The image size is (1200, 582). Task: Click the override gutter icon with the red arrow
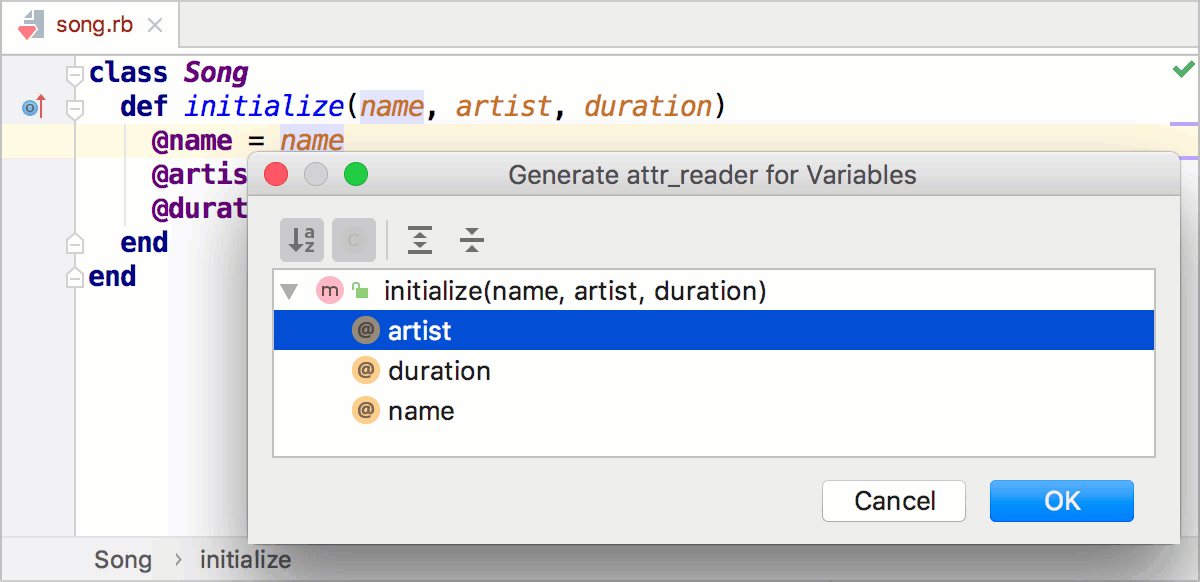tap(33, 105)
